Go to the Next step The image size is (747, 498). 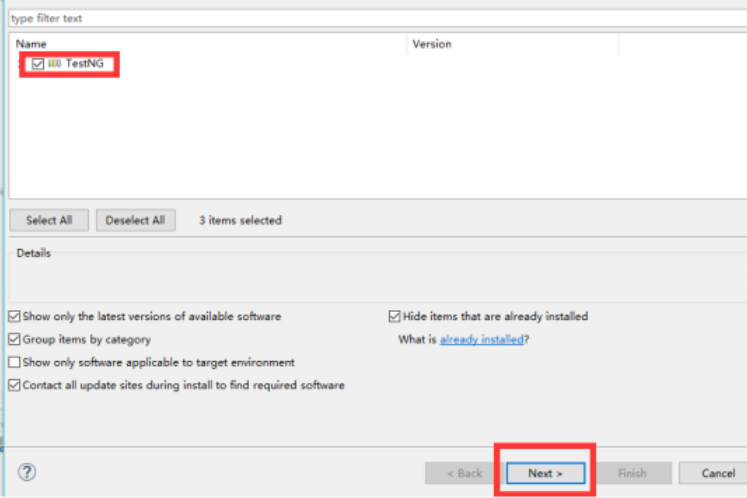point(545,473)
